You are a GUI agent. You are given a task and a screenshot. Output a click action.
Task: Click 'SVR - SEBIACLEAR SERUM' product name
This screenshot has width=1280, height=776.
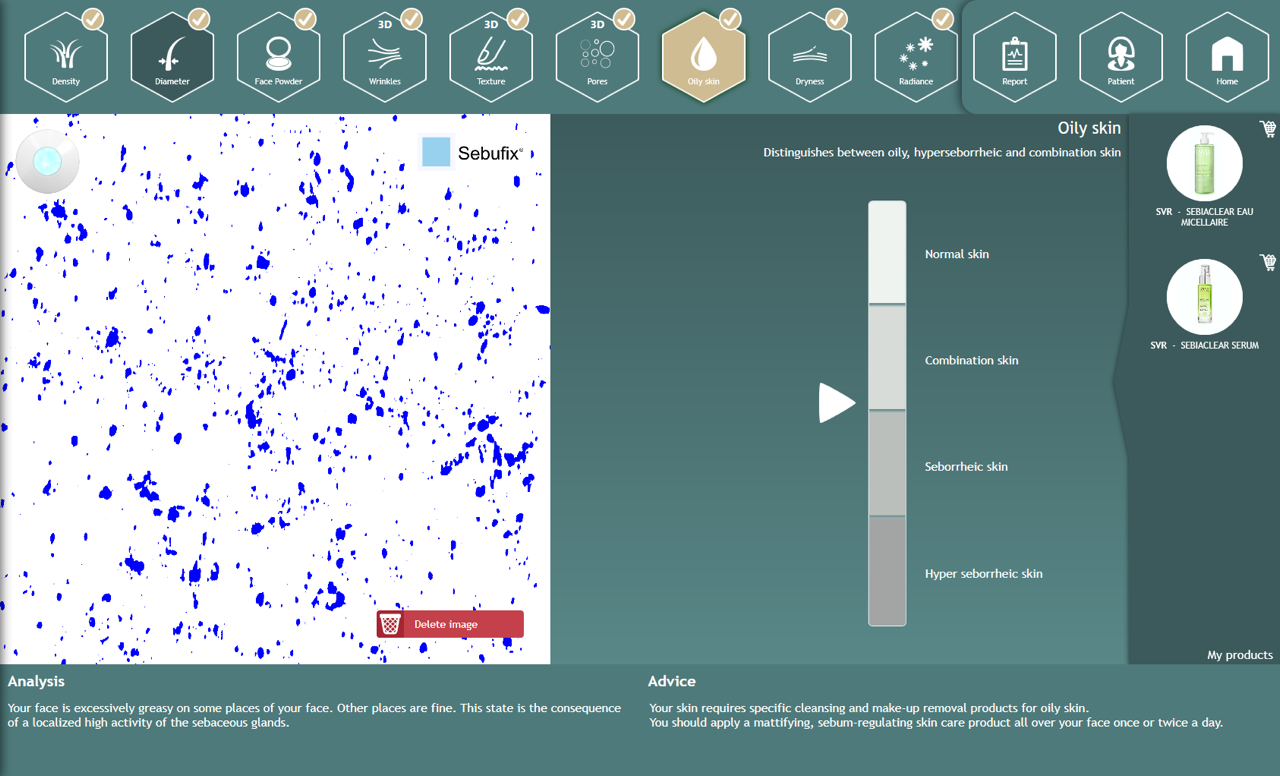pos(1204,346)
